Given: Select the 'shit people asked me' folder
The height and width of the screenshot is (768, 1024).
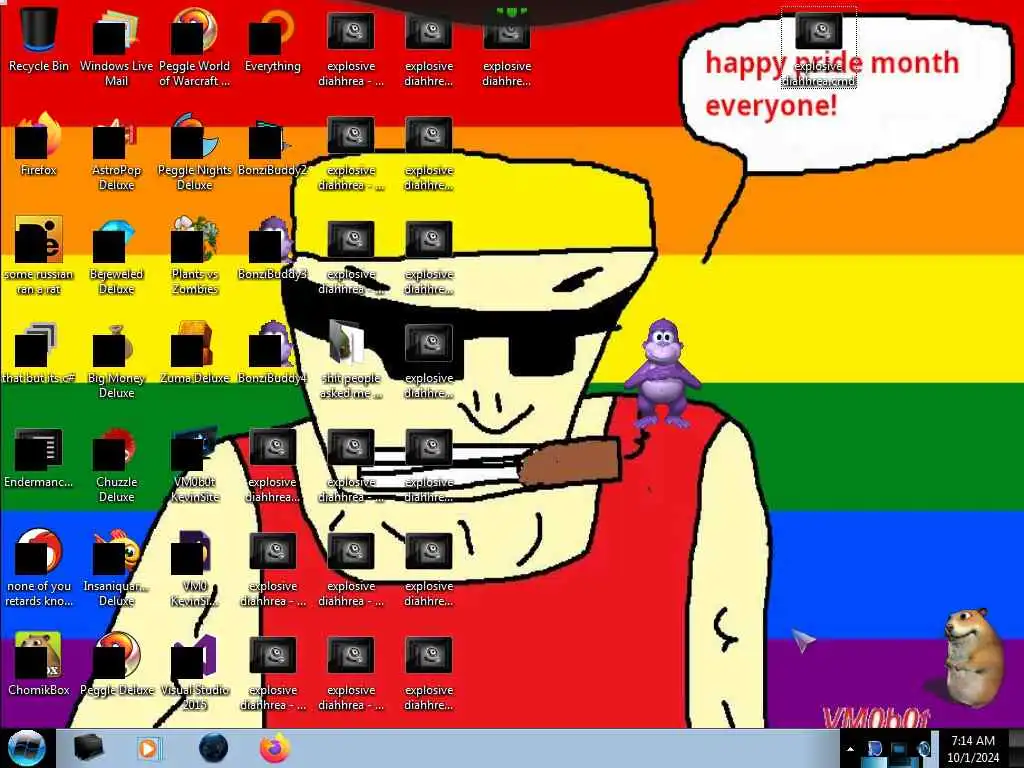Looking at the screenshot, I should [x=351, y=359].
